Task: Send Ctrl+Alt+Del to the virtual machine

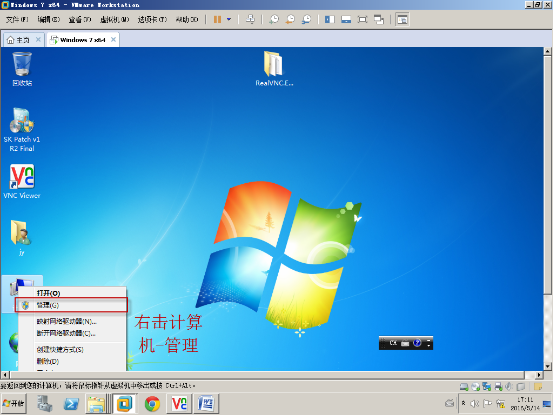Action: (250, 19)
